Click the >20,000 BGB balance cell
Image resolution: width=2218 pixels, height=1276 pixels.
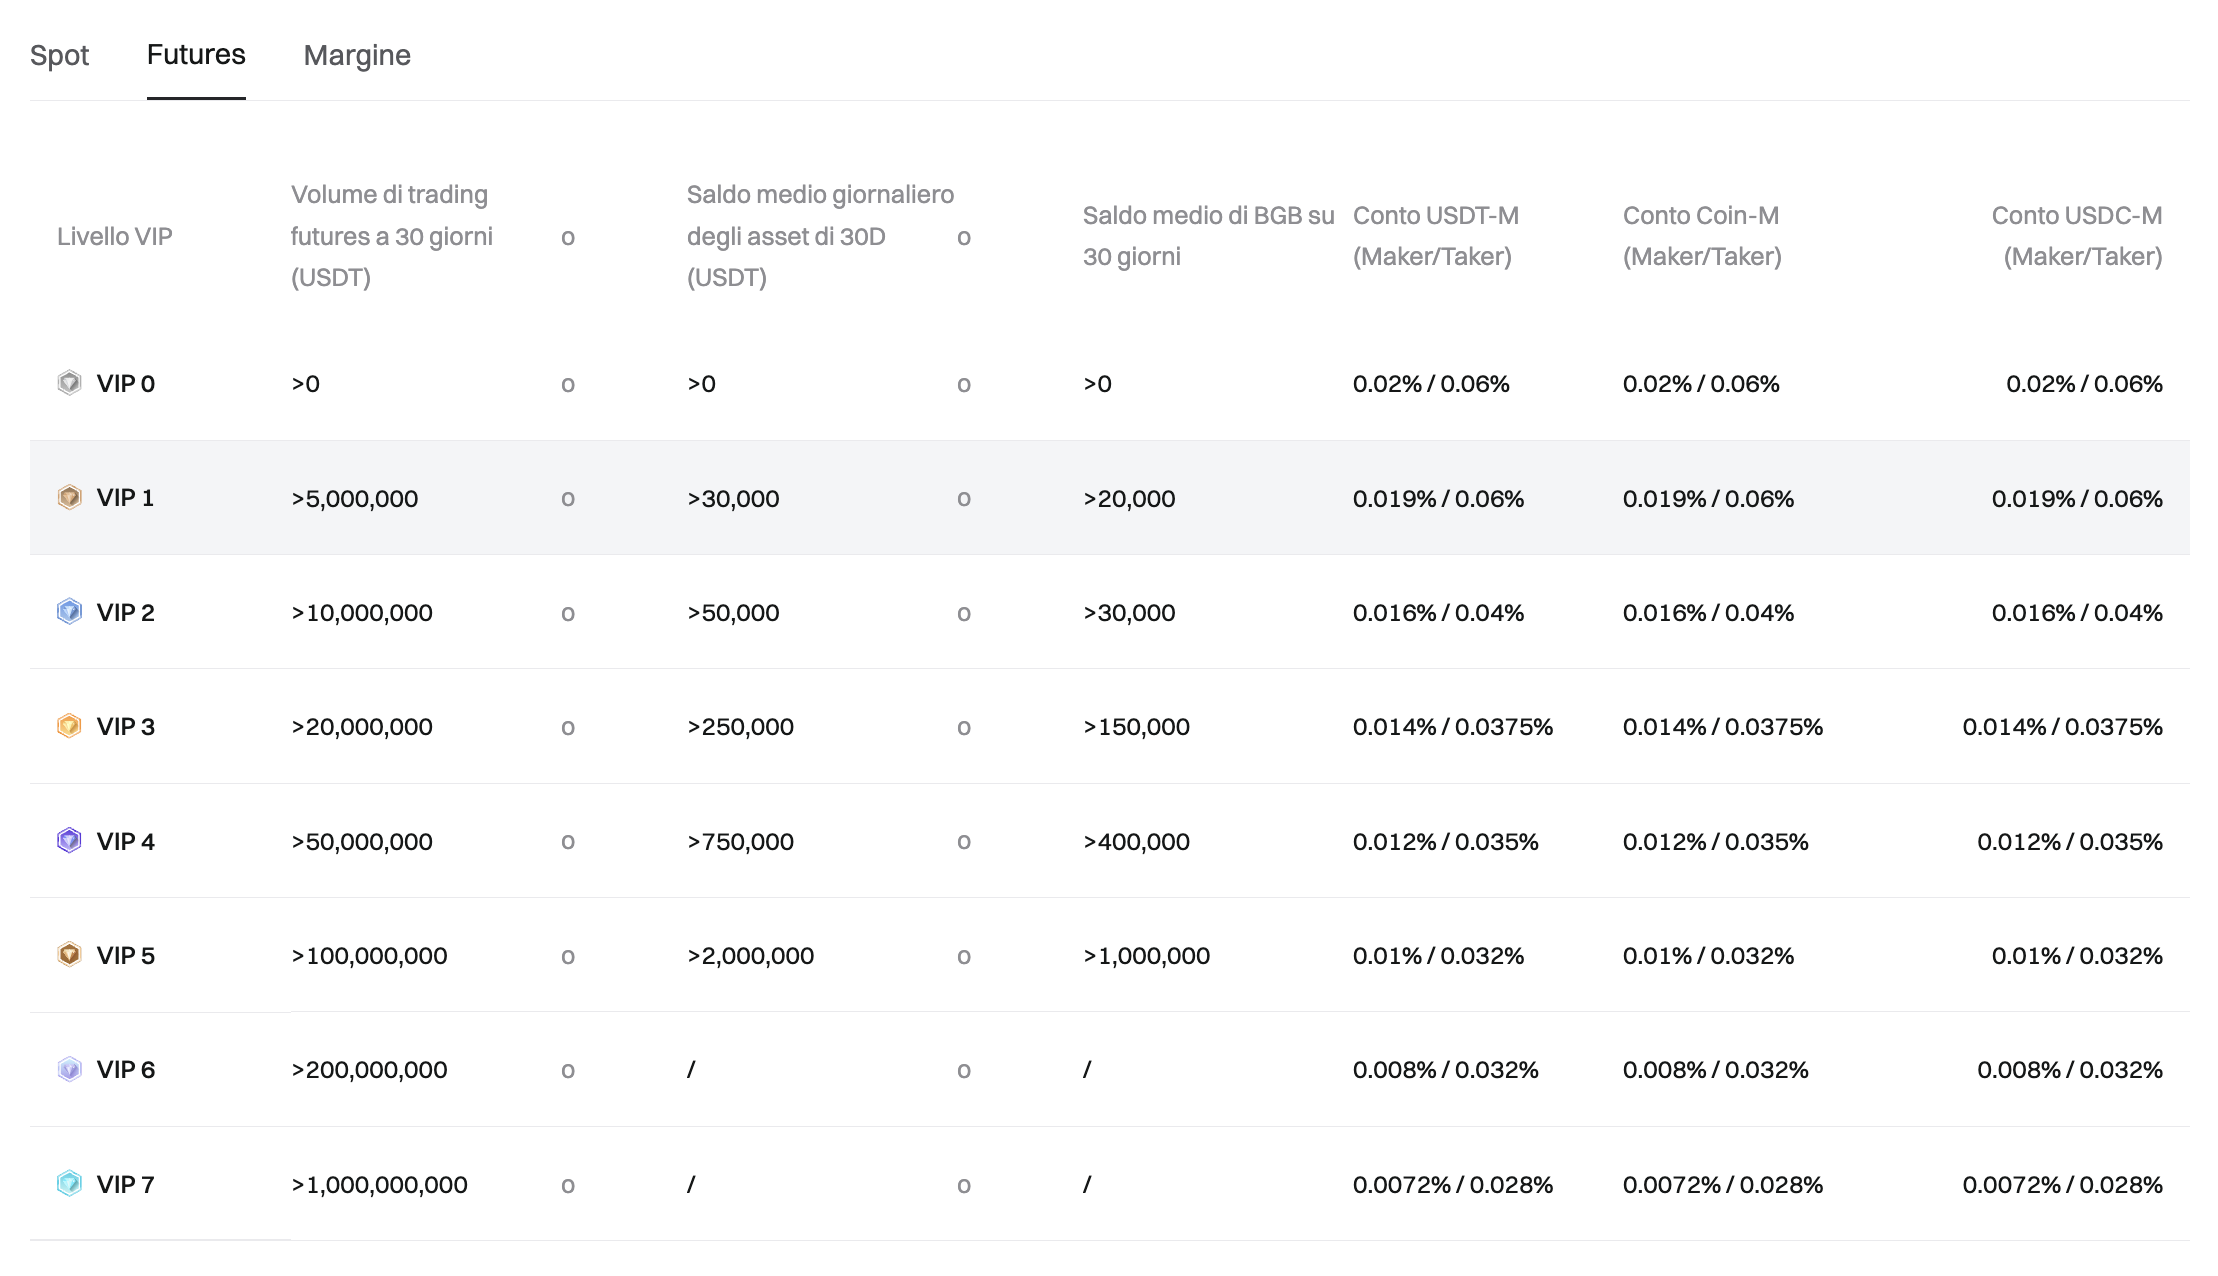click(1129, 499)
